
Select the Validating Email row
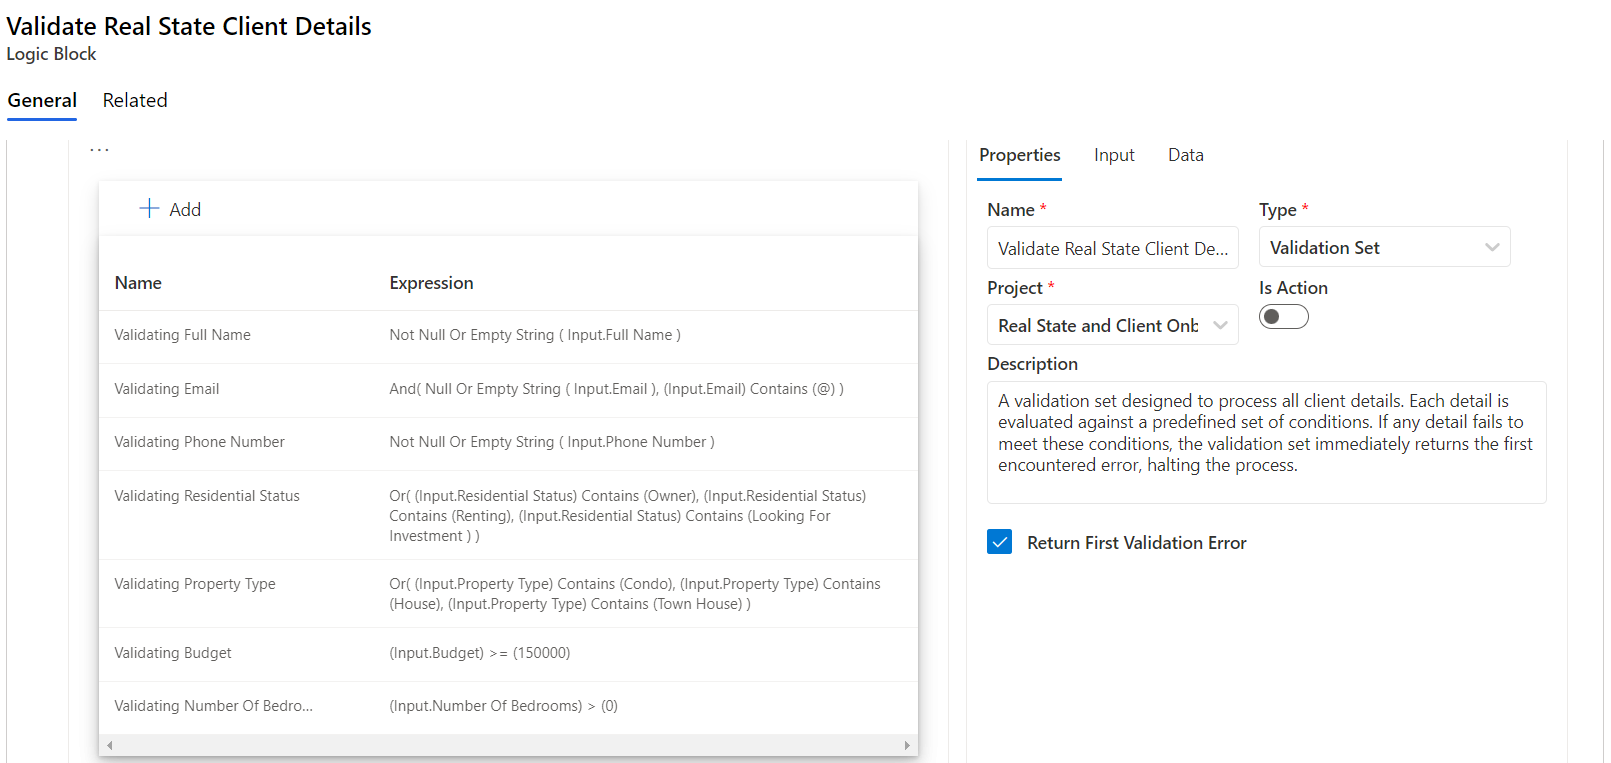(167, 389)
